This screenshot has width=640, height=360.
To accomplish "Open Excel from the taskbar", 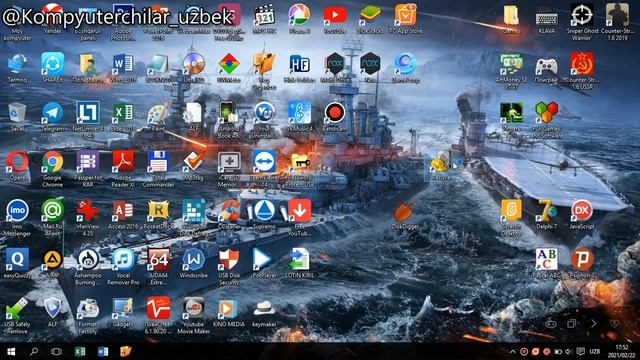I will click(x=80, y=351).
